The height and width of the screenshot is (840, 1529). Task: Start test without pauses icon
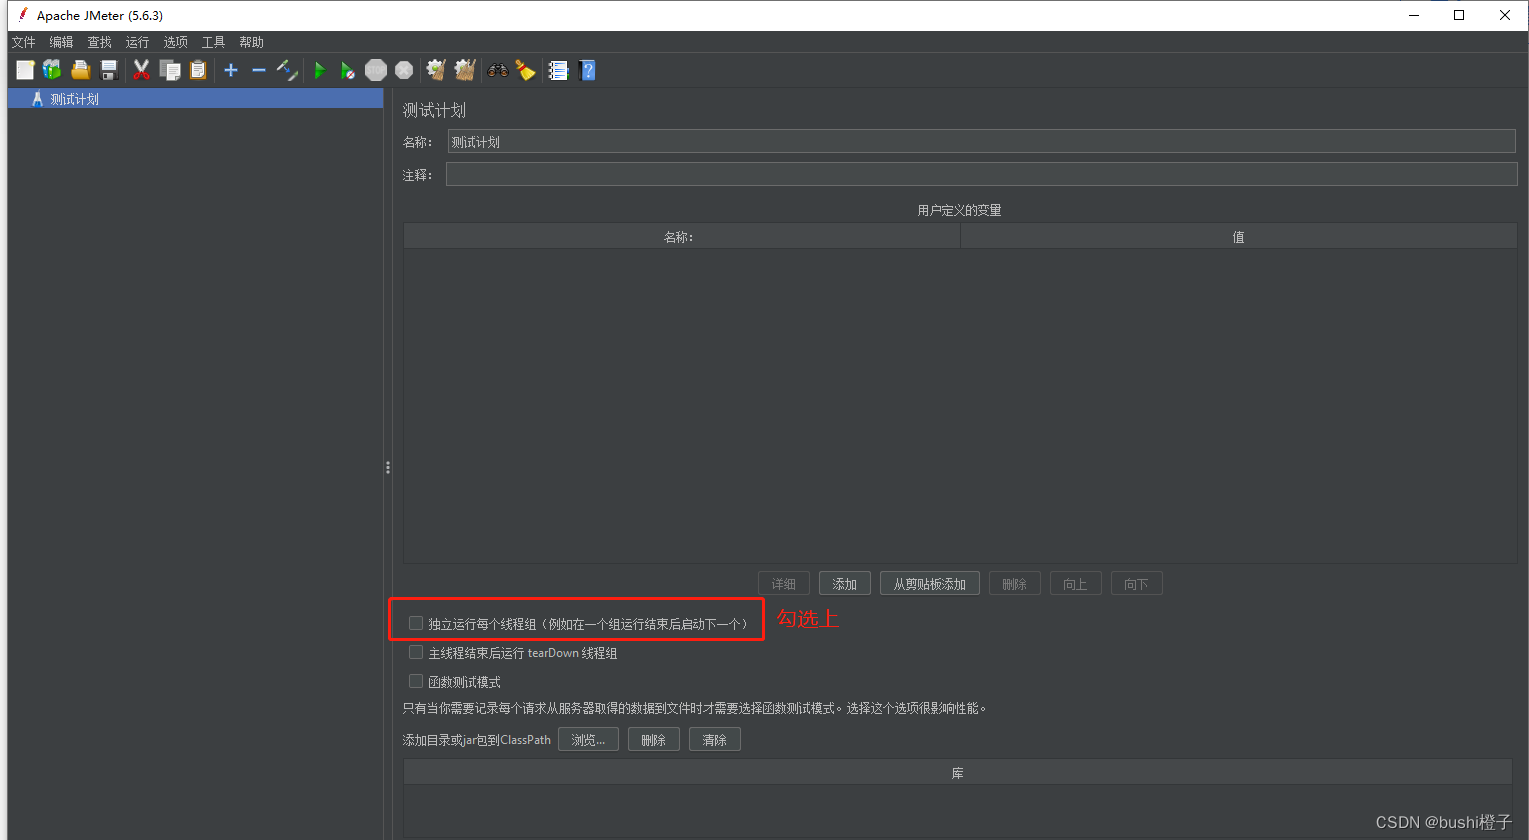point(347,70)
